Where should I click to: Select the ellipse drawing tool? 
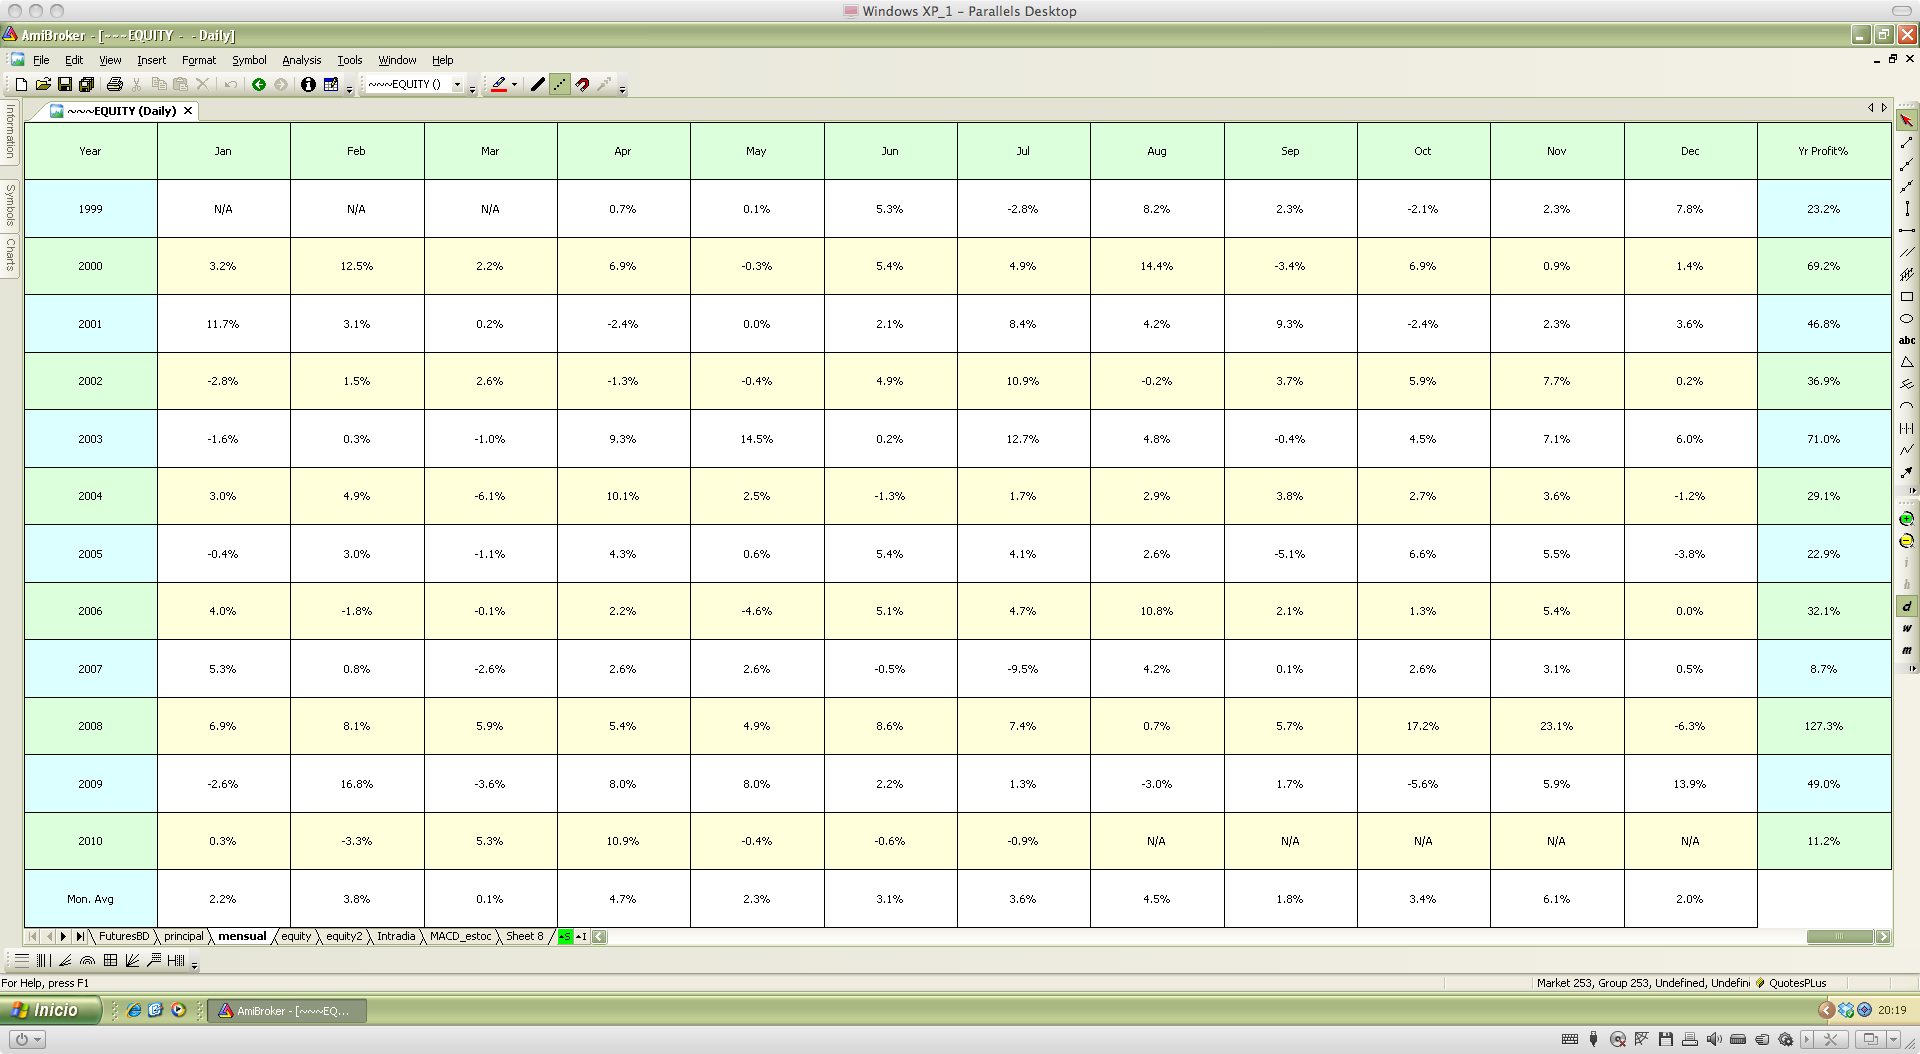tap(1907, 319)
